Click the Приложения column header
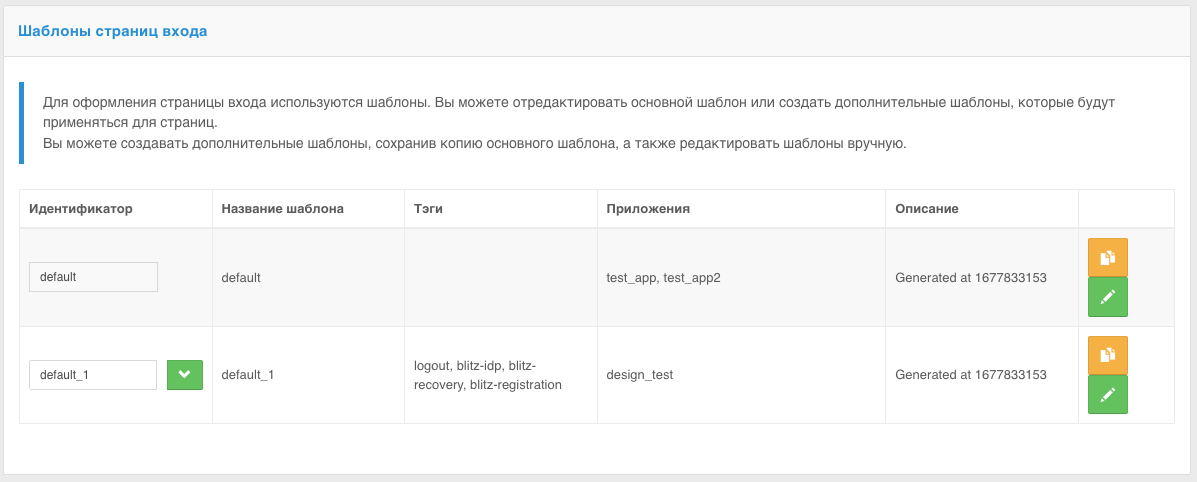 [x=649, y=209]
